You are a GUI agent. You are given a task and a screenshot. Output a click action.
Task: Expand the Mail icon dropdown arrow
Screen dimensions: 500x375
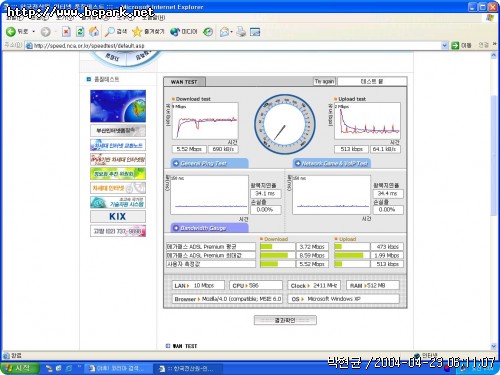231,32
